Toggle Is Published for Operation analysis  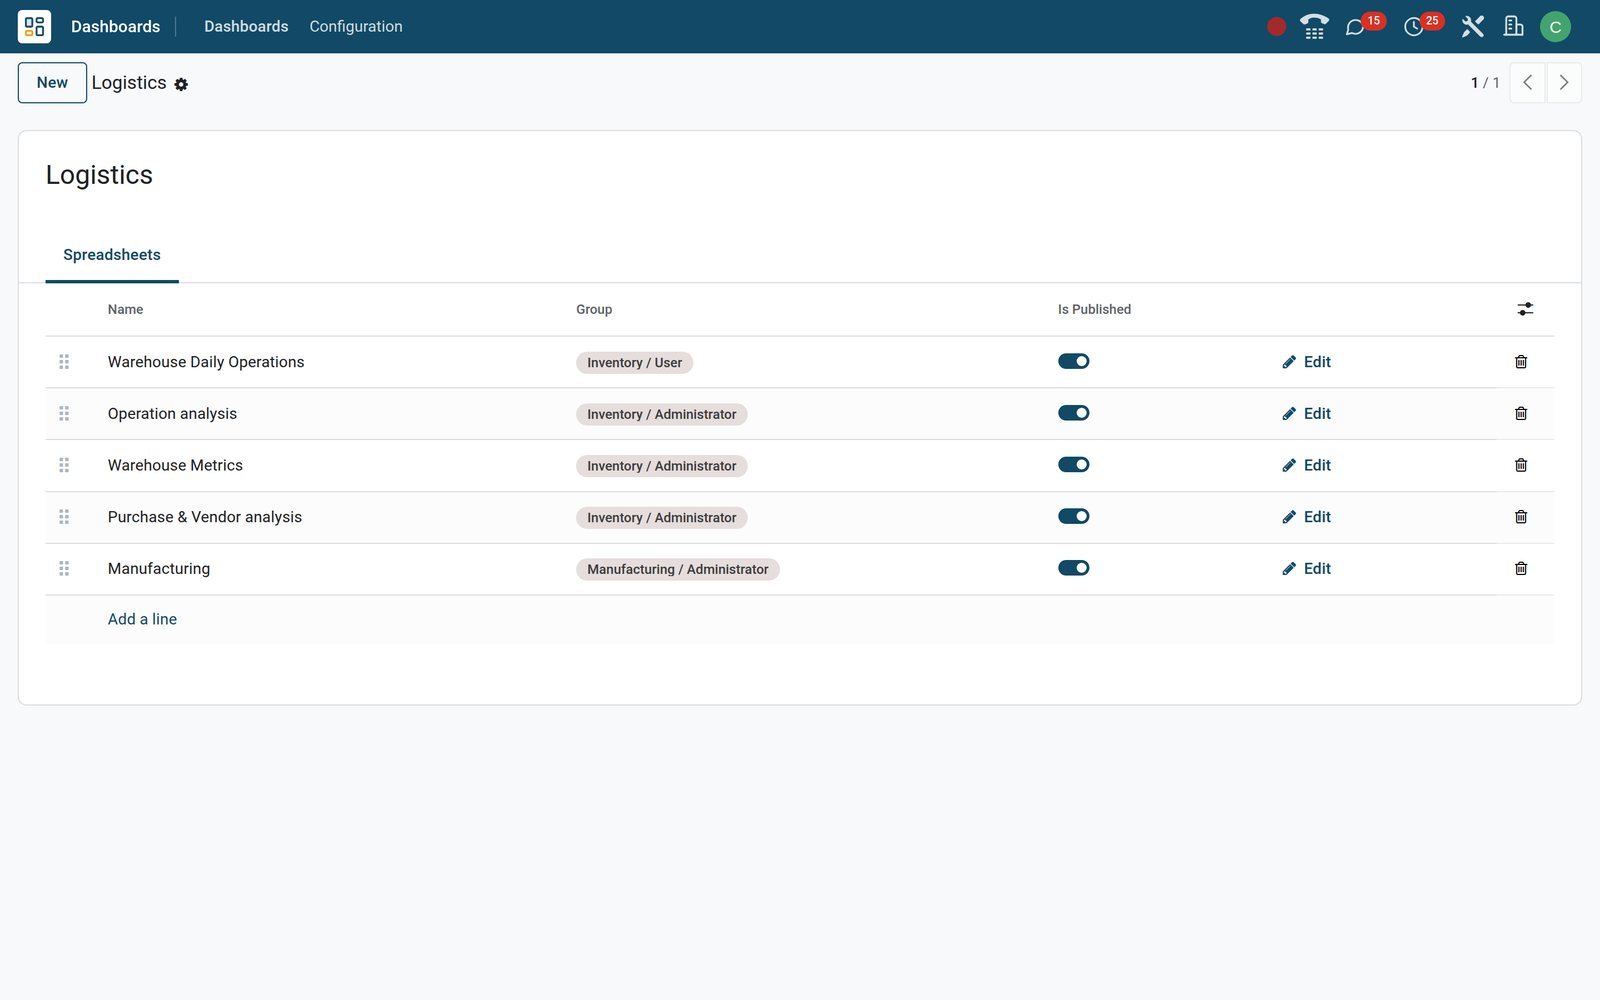[1073, 413]
